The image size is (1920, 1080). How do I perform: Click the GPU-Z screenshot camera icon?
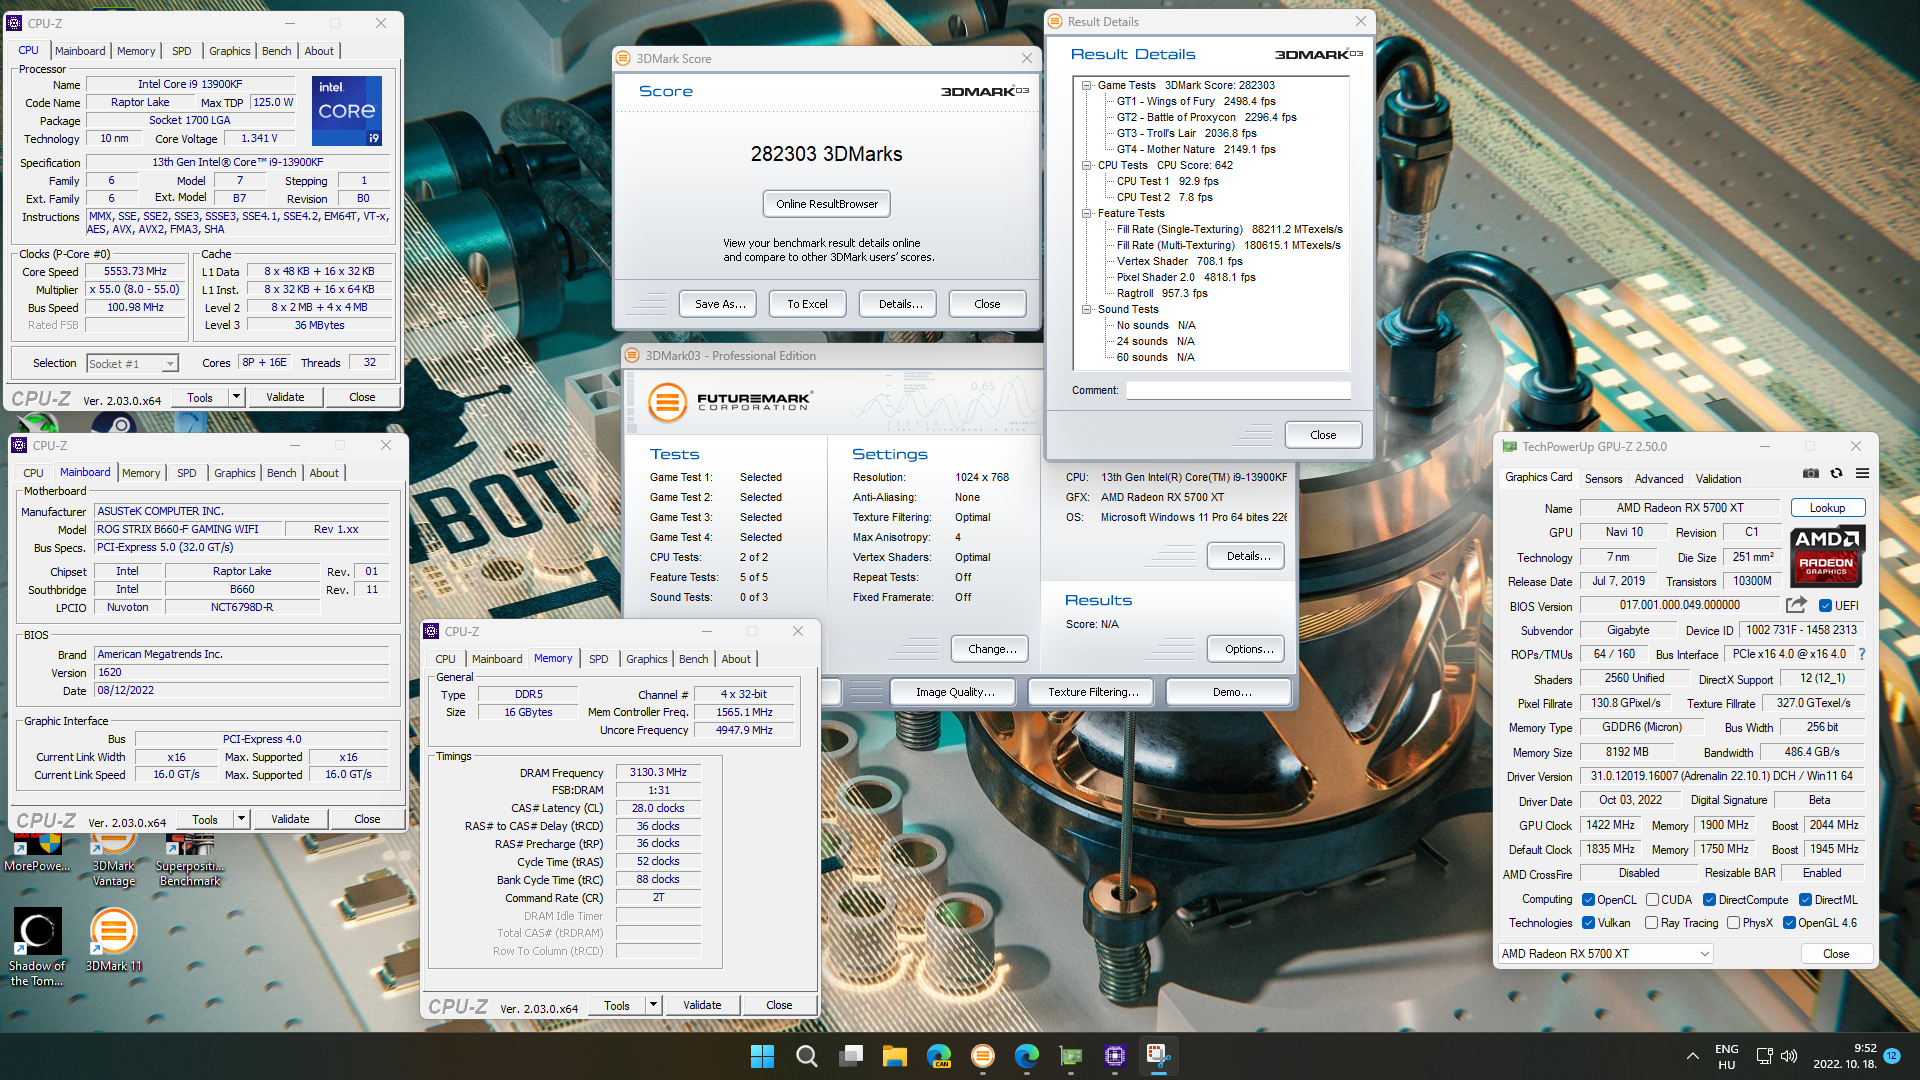(1811, 473)
